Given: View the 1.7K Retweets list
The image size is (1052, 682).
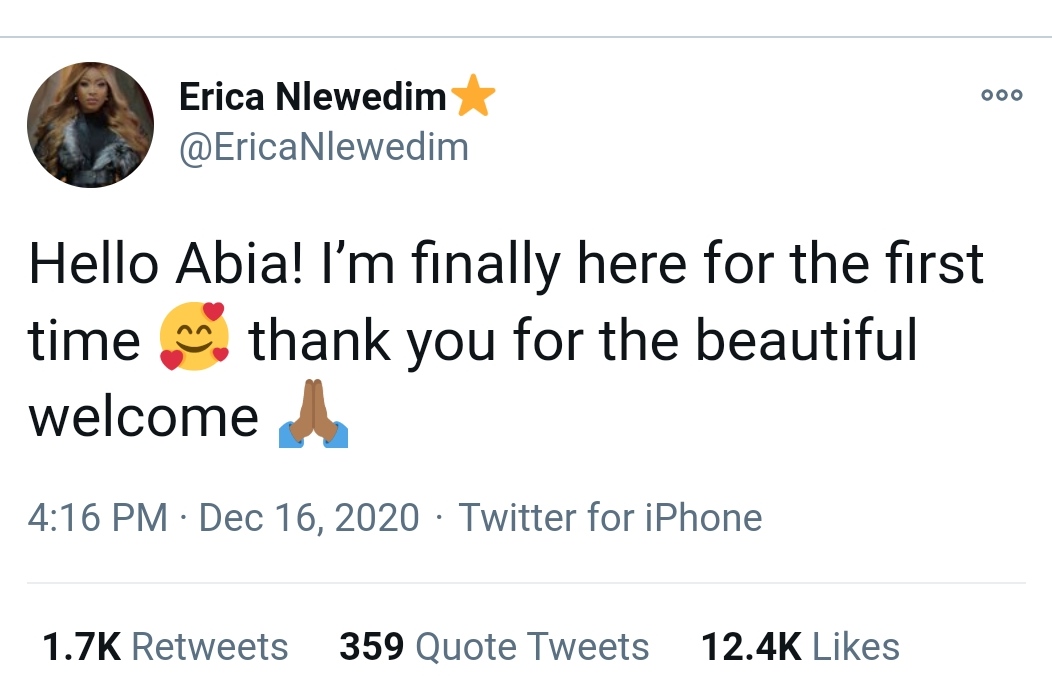Looking at the screenshot, I should (x=165, y=647).
